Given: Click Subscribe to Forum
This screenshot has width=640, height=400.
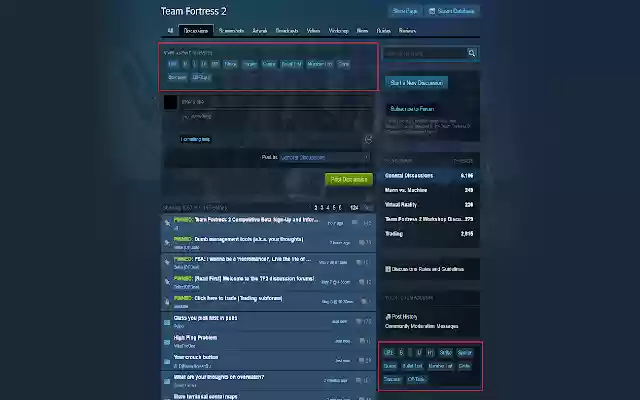Looking at the screenshot, I should [x=412, y=109].
